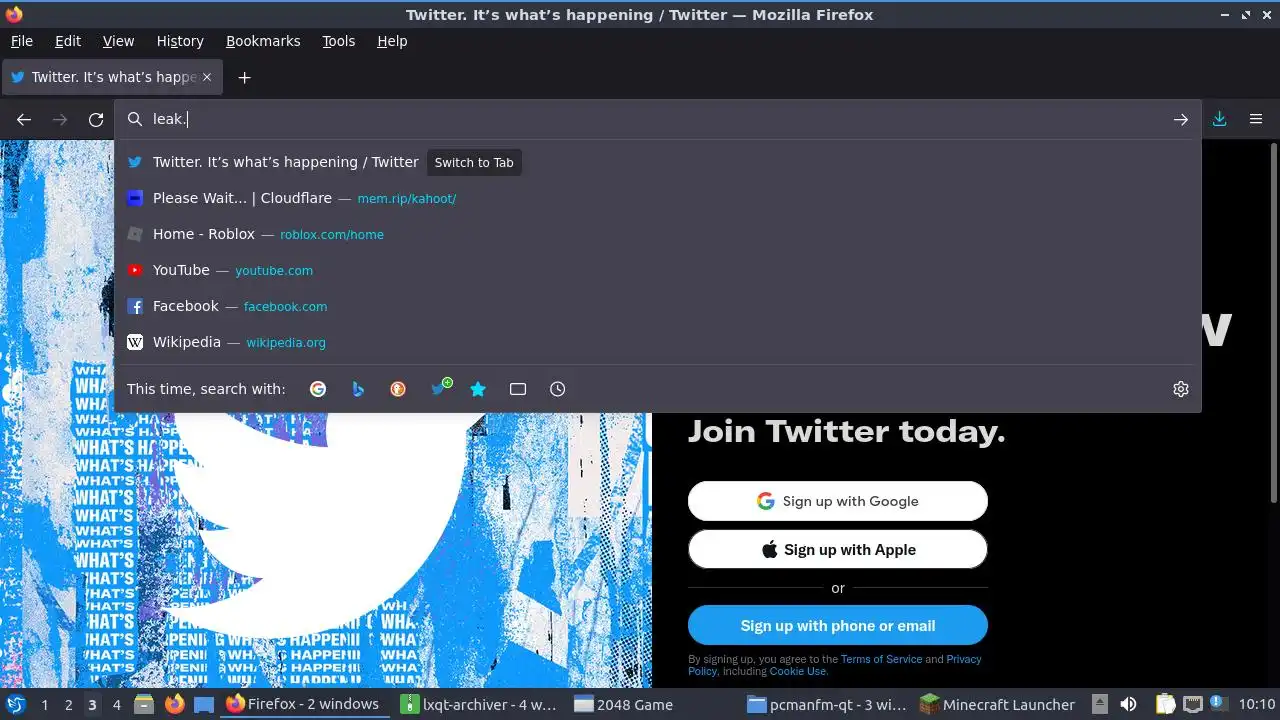Click the roblox.com/home URL
1280x720 pixels.
332,235
